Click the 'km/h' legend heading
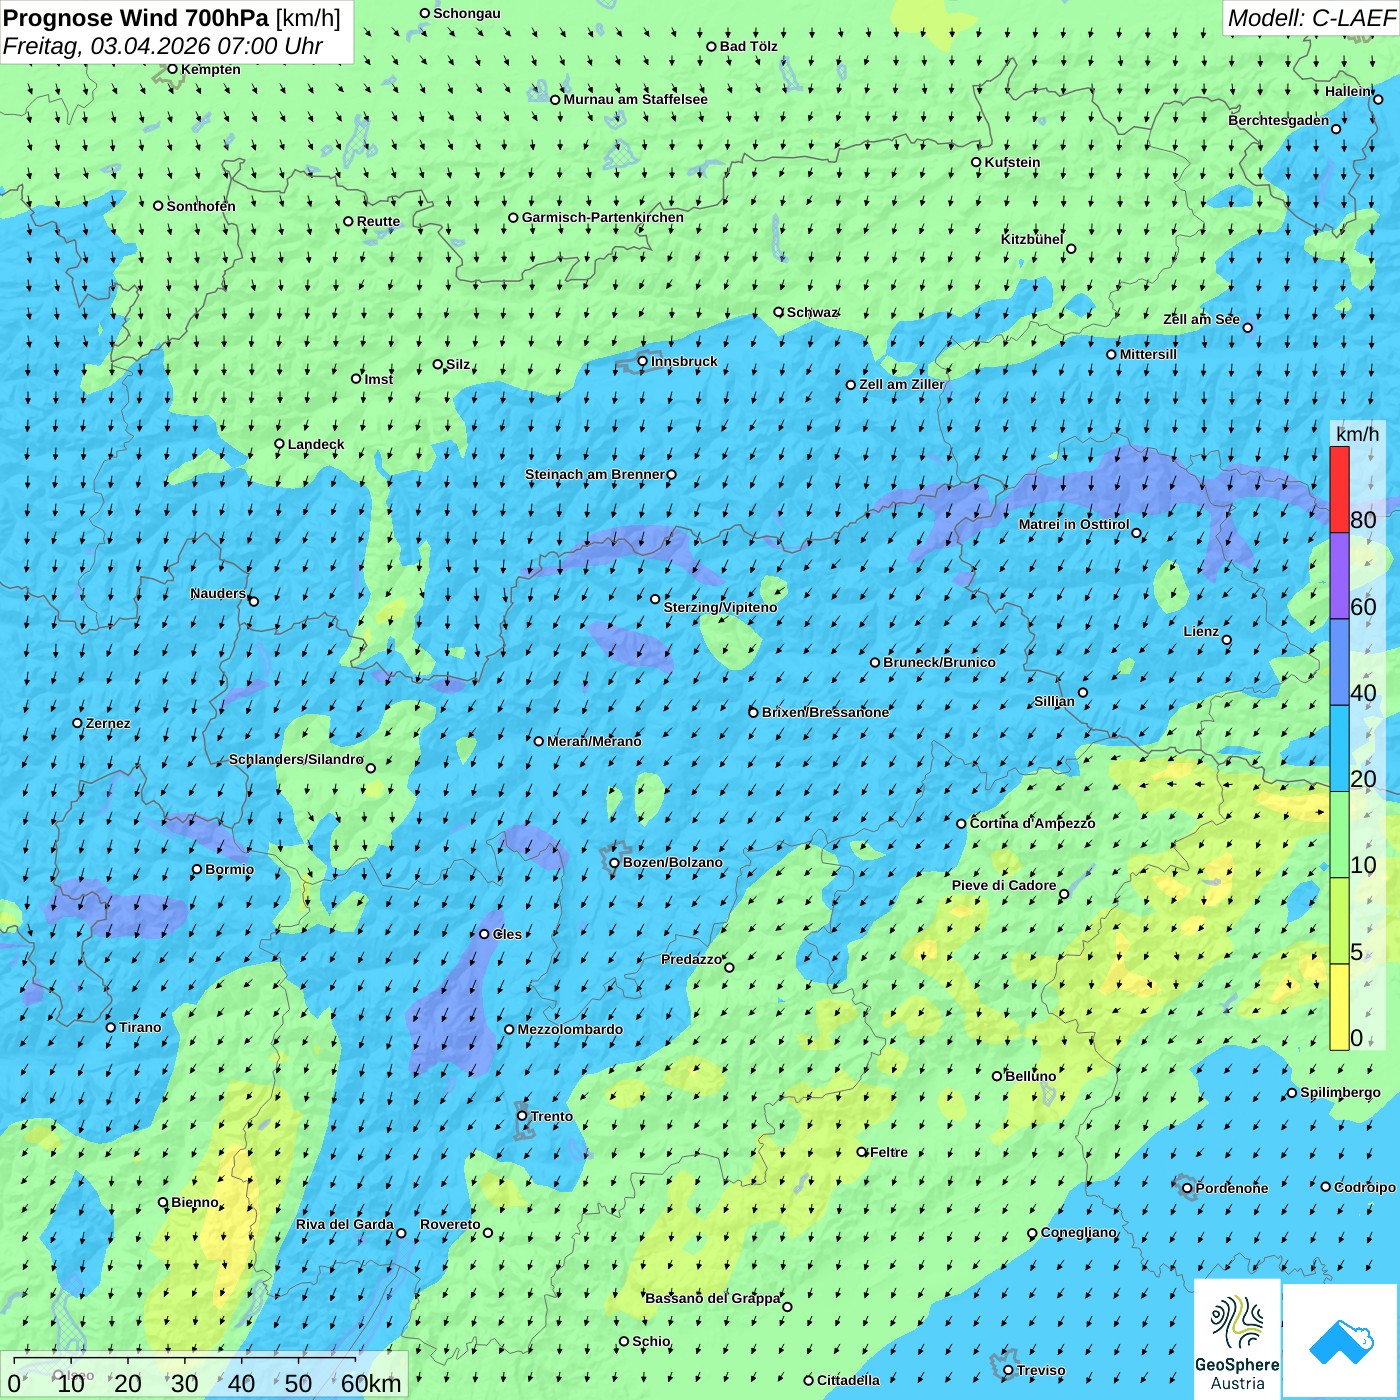Image resolution: width=1400 pixels, height=1400 pixels. 1357,434
